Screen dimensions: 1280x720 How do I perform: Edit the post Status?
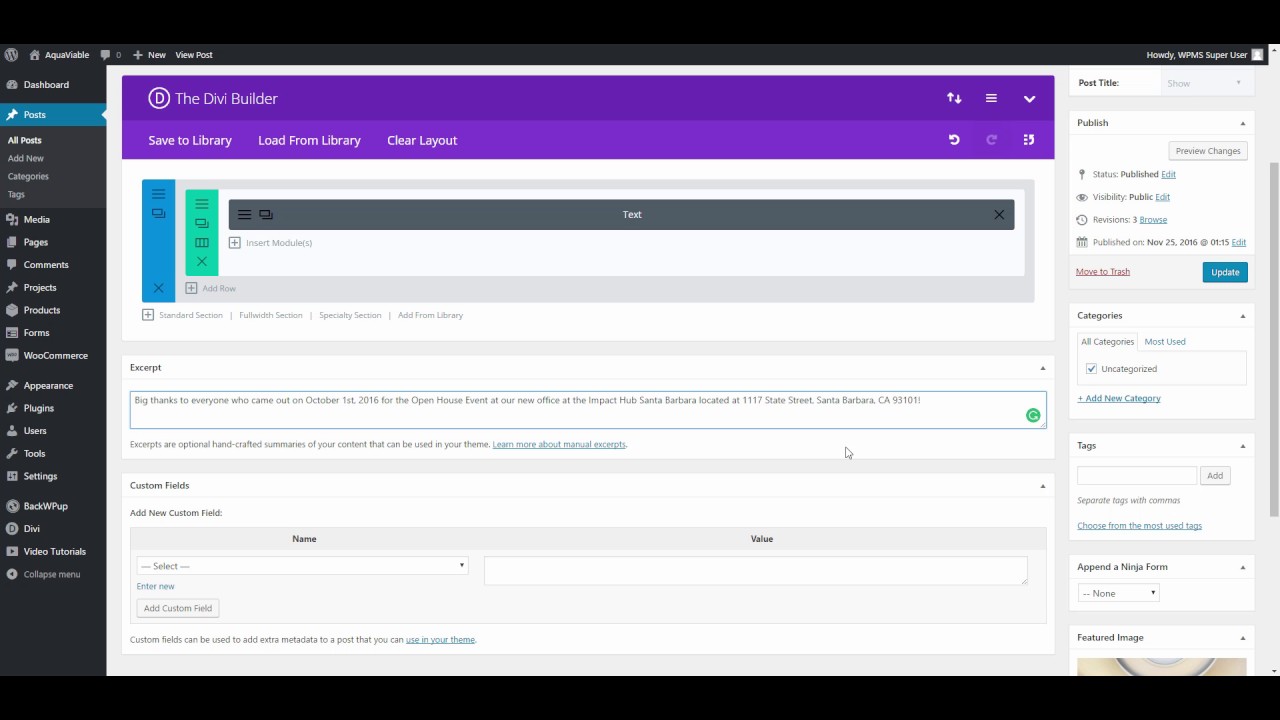click(x=1168, y=174)
